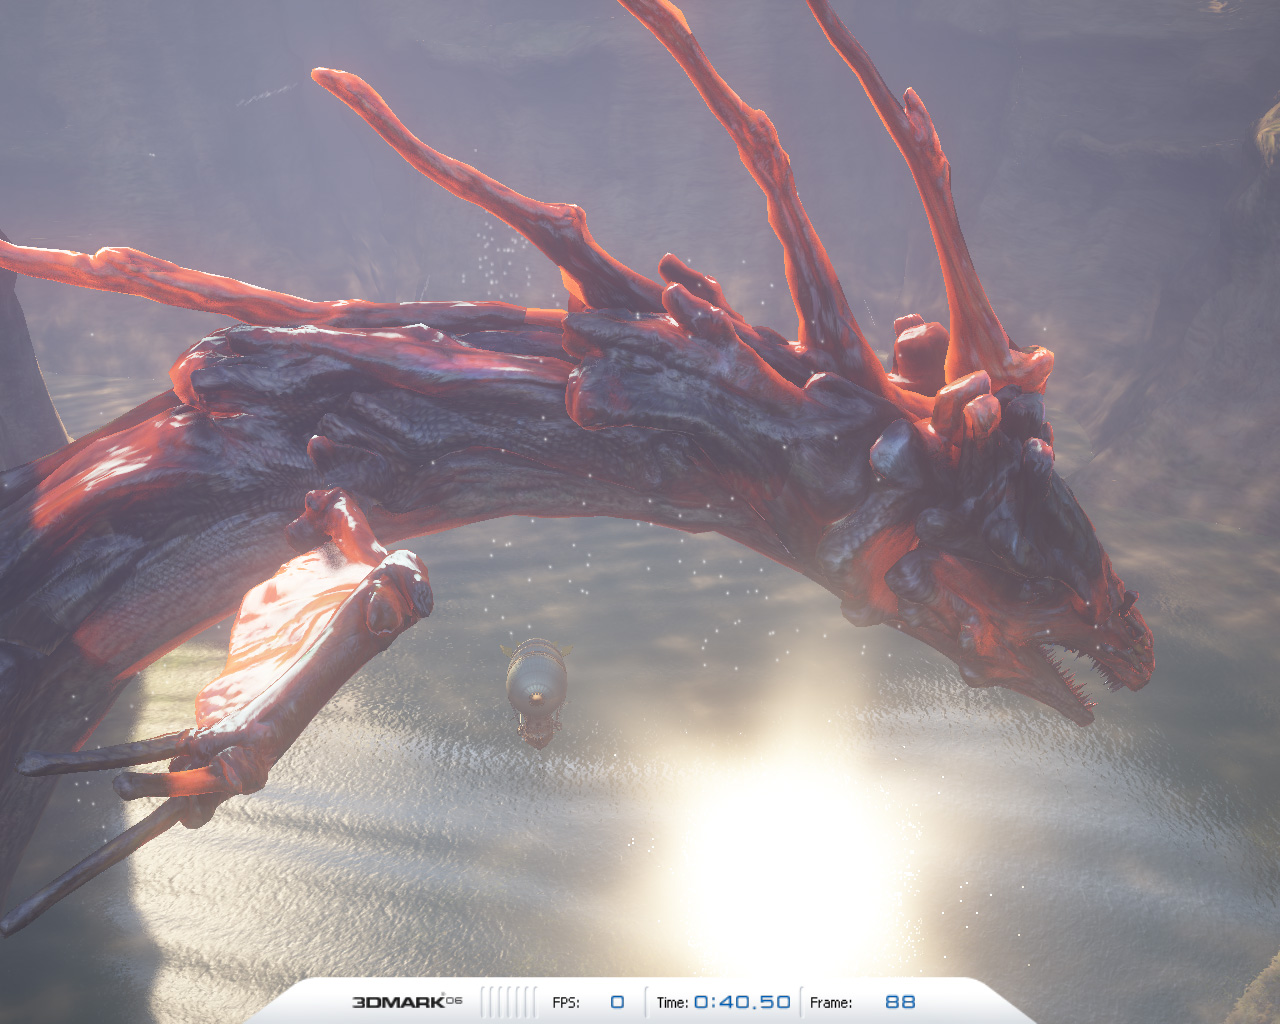Select the Frame label
This screenshot has width=1280, height=1024.
click(831, 1003)
